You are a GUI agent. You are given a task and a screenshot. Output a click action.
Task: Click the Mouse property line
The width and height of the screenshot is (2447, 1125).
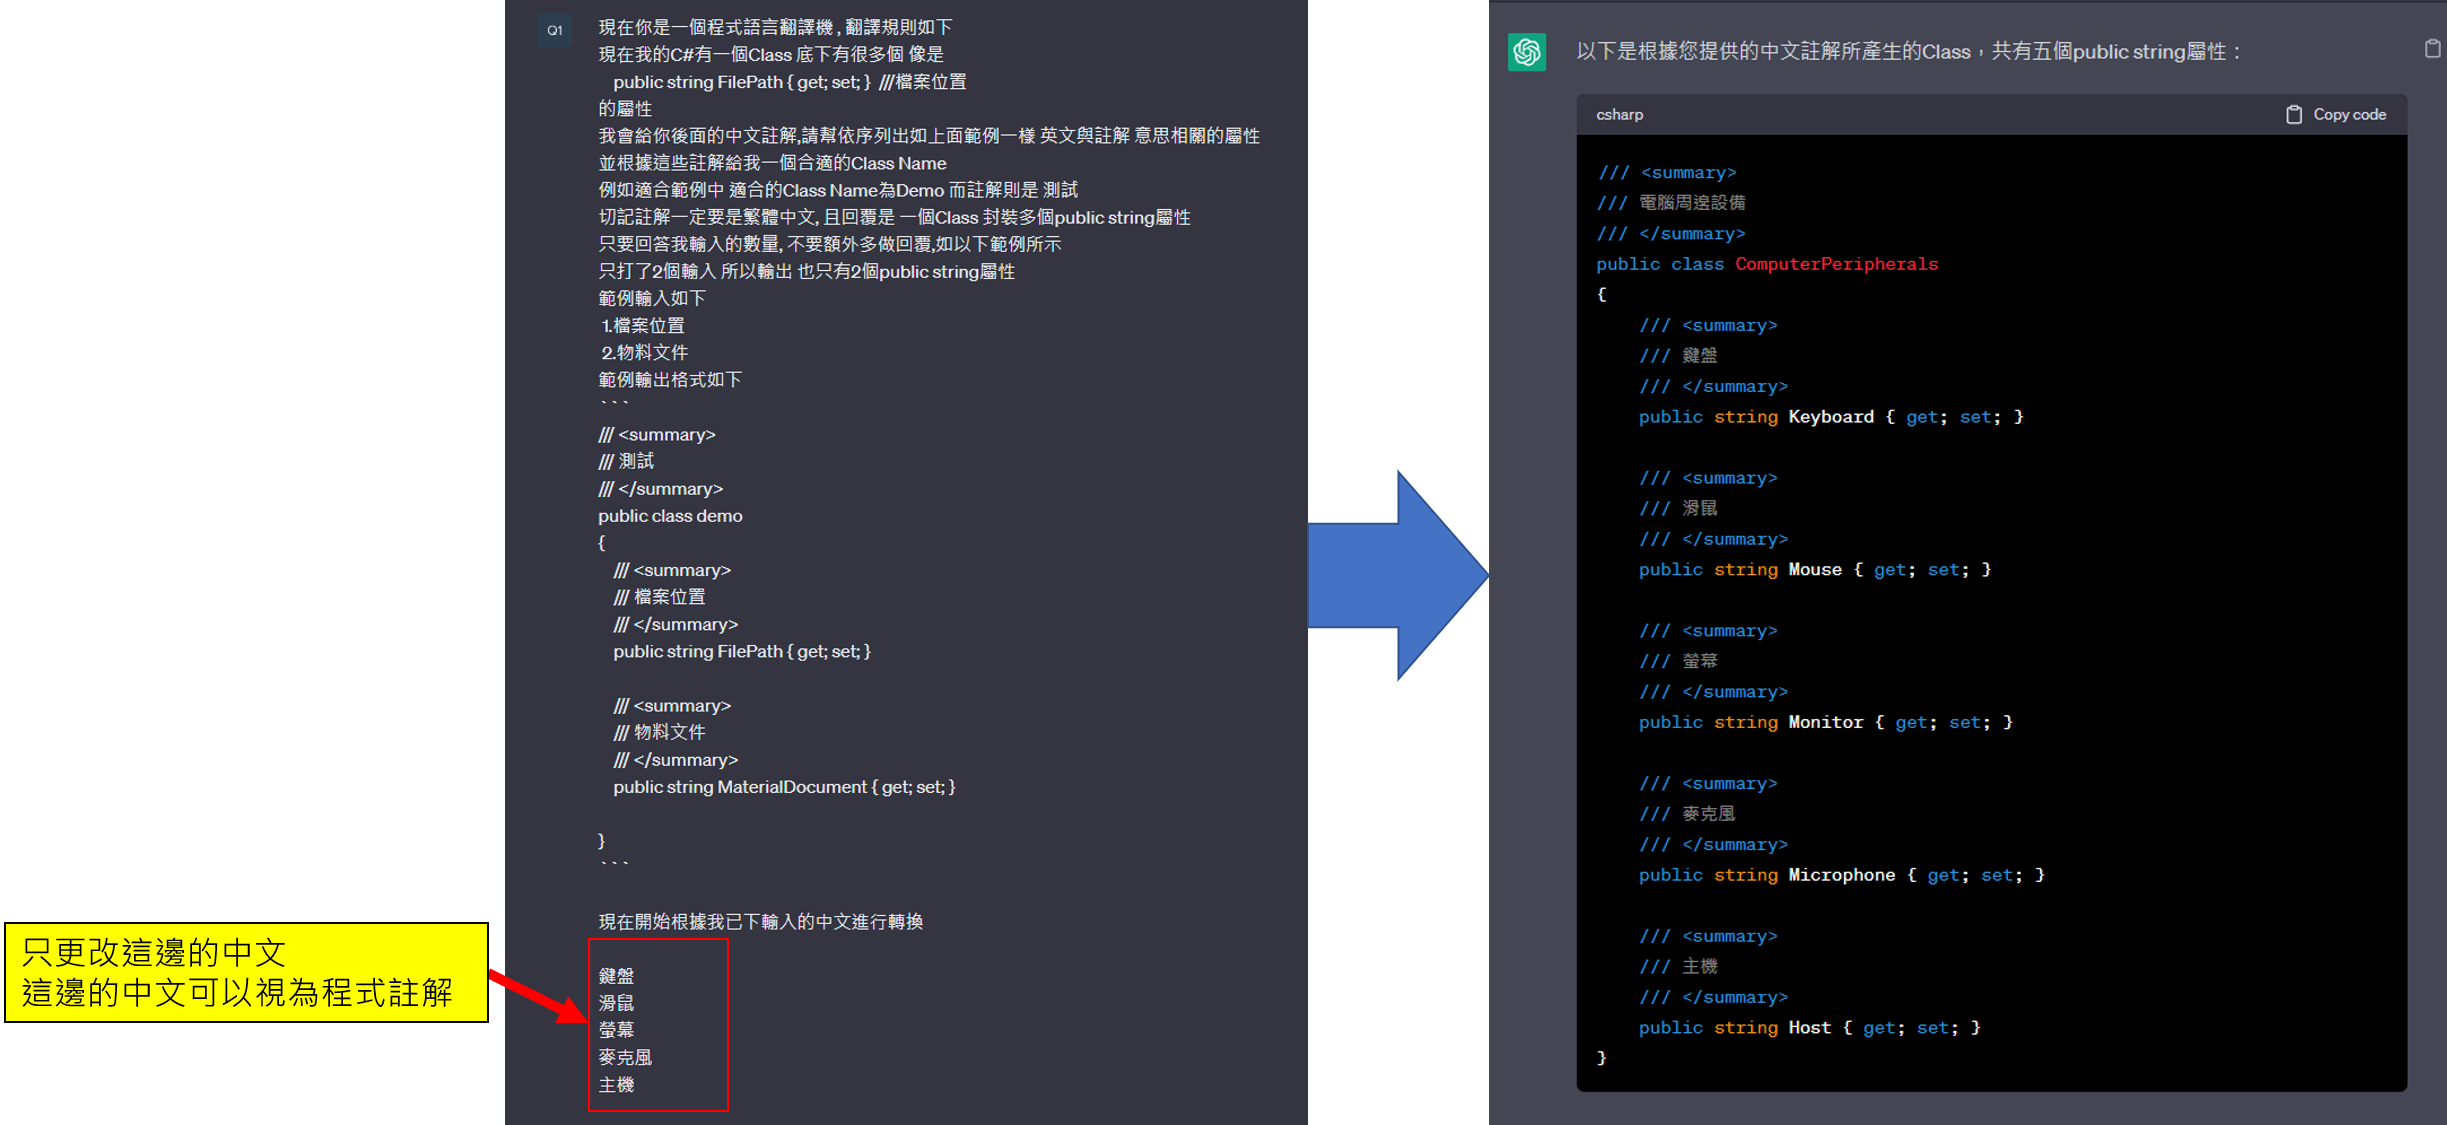click(1814, 570)
